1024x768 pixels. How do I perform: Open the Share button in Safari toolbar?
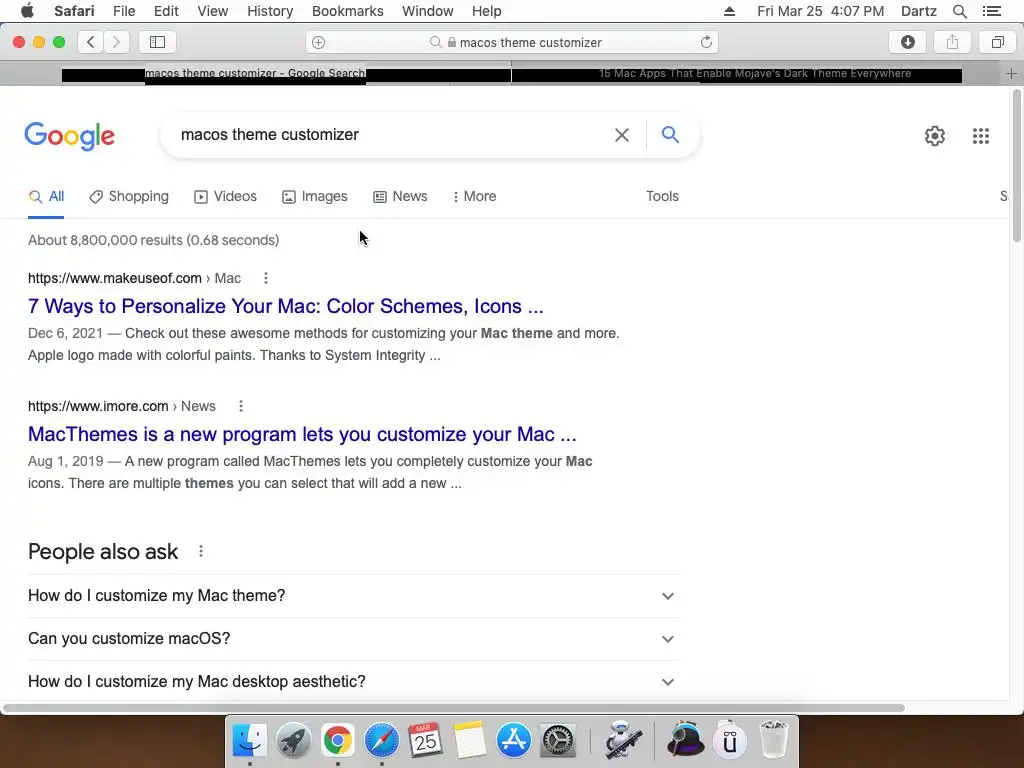pos(952,42)
